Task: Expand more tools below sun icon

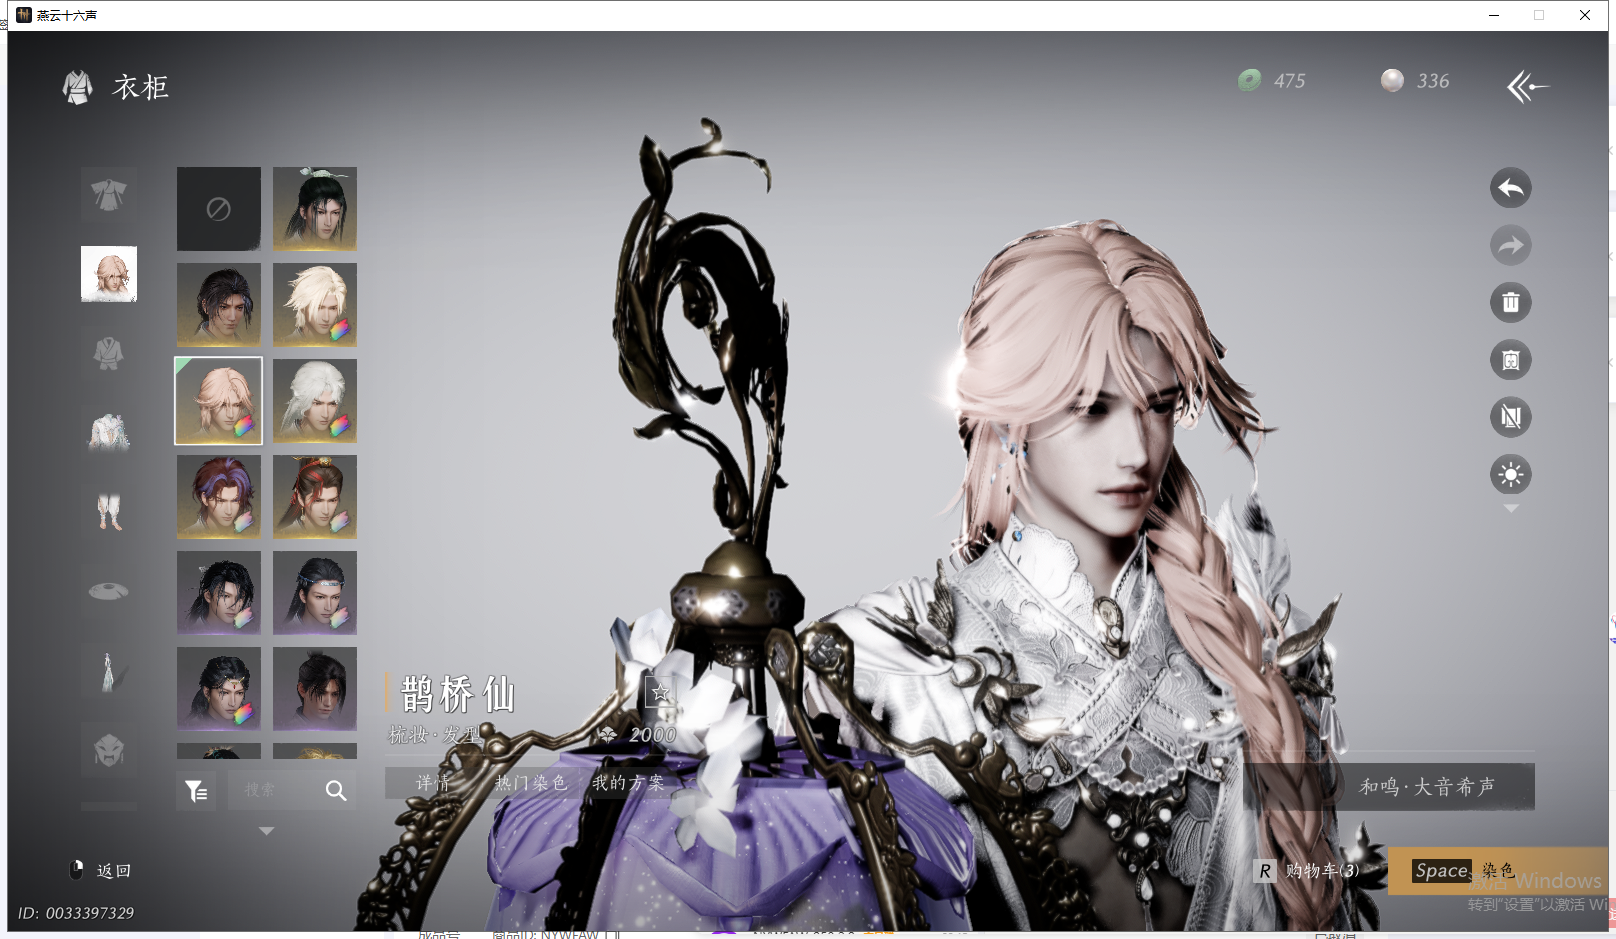Action: 1511,510
